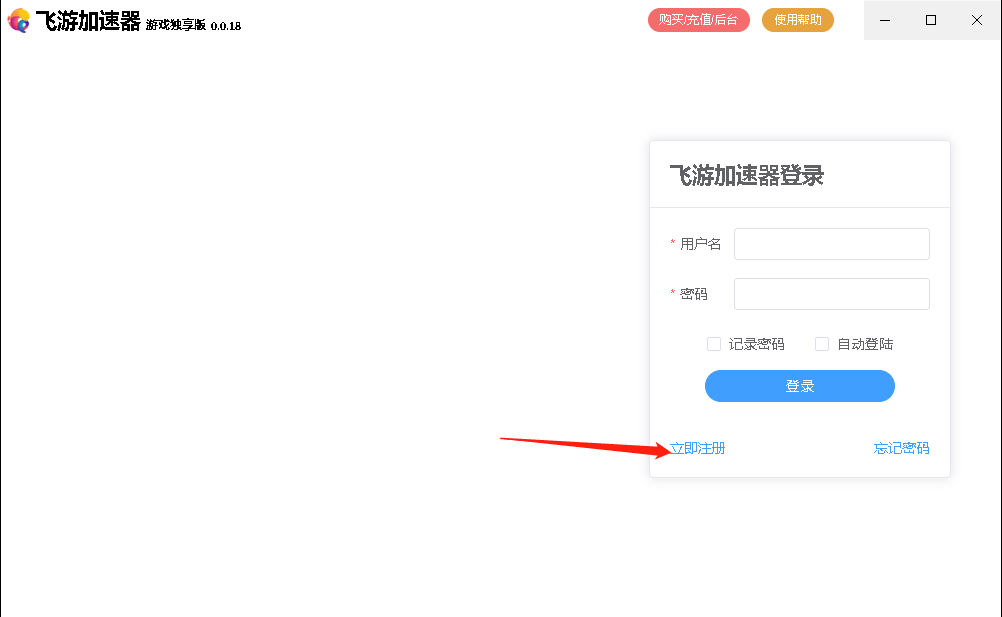Enable the 记录密码 checkbox

[x=714, y=344]
